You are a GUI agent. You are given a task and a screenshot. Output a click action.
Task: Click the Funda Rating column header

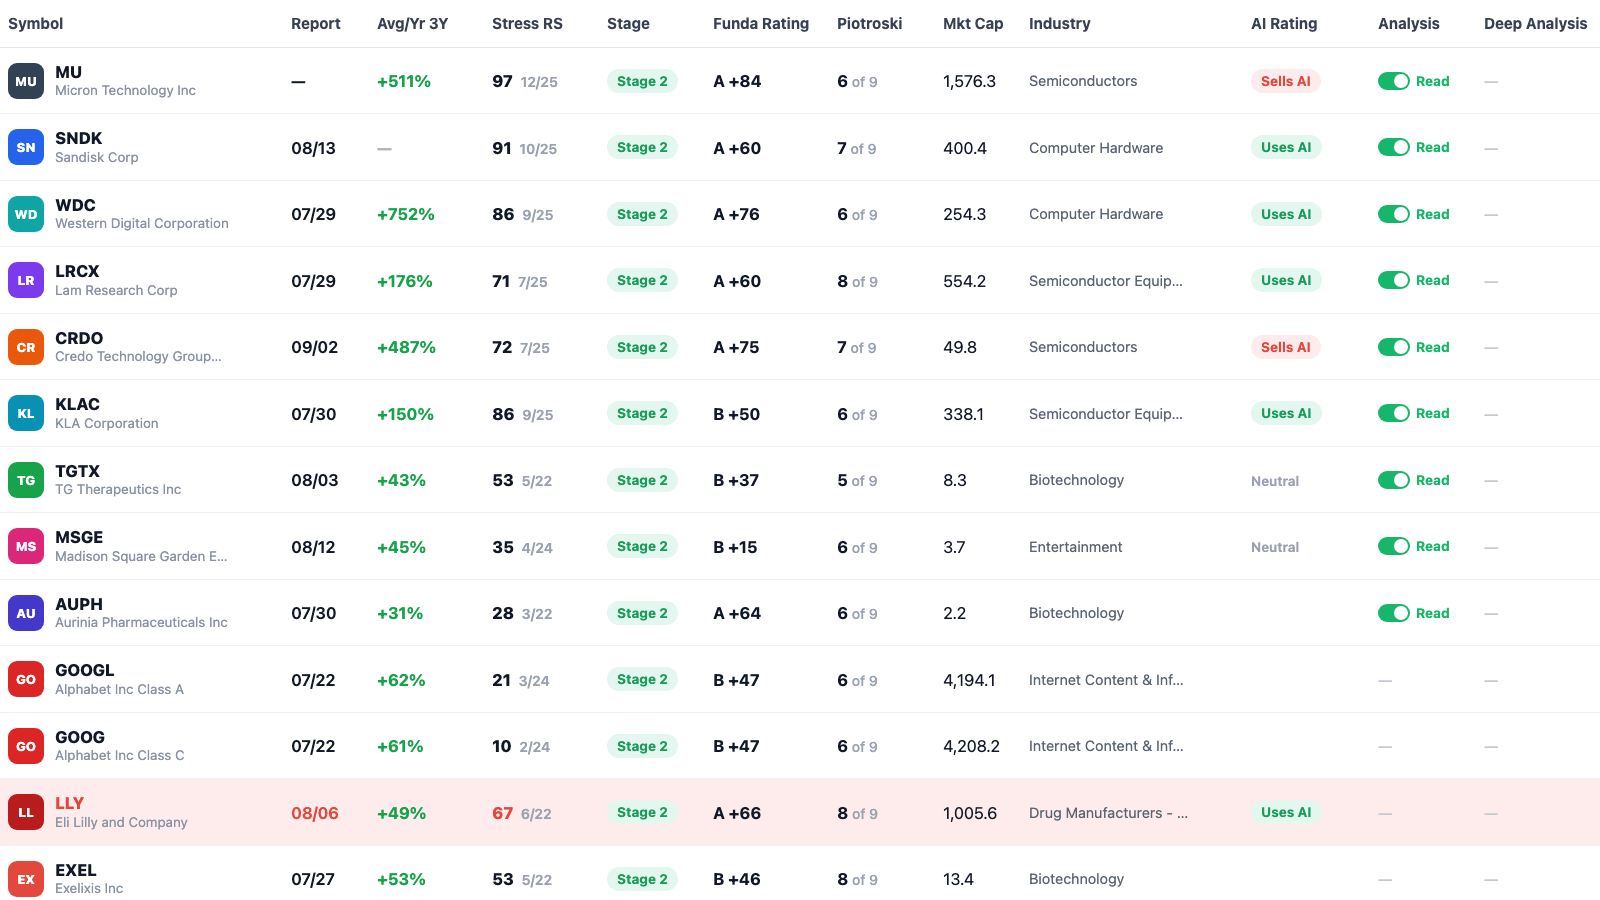click(x=761, y=23)
